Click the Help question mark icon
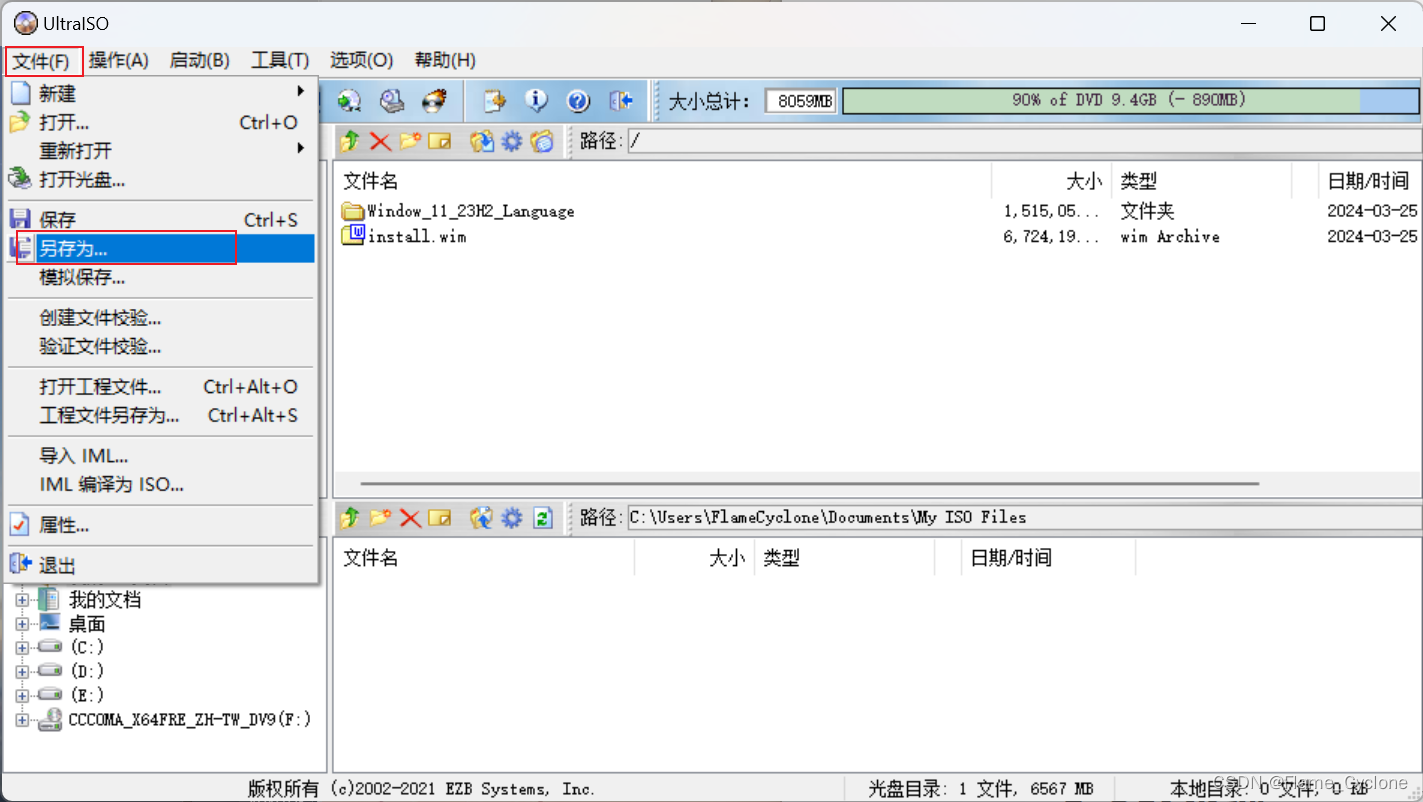 [x=578, y=101]
